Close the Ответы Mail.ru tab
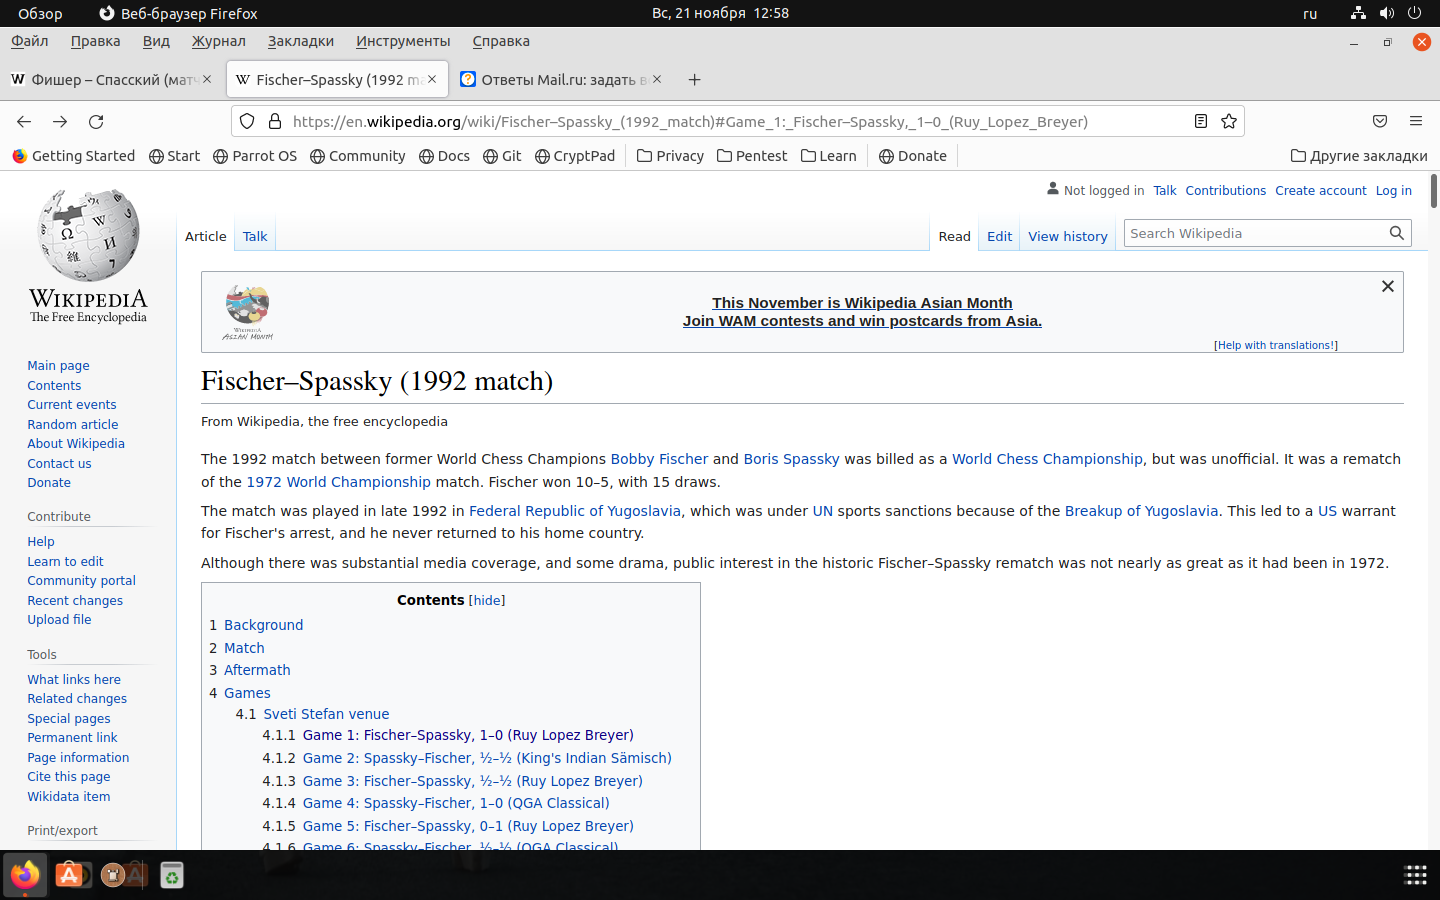The height and width of the screenshot is (900, 1440). coord(657,79)
